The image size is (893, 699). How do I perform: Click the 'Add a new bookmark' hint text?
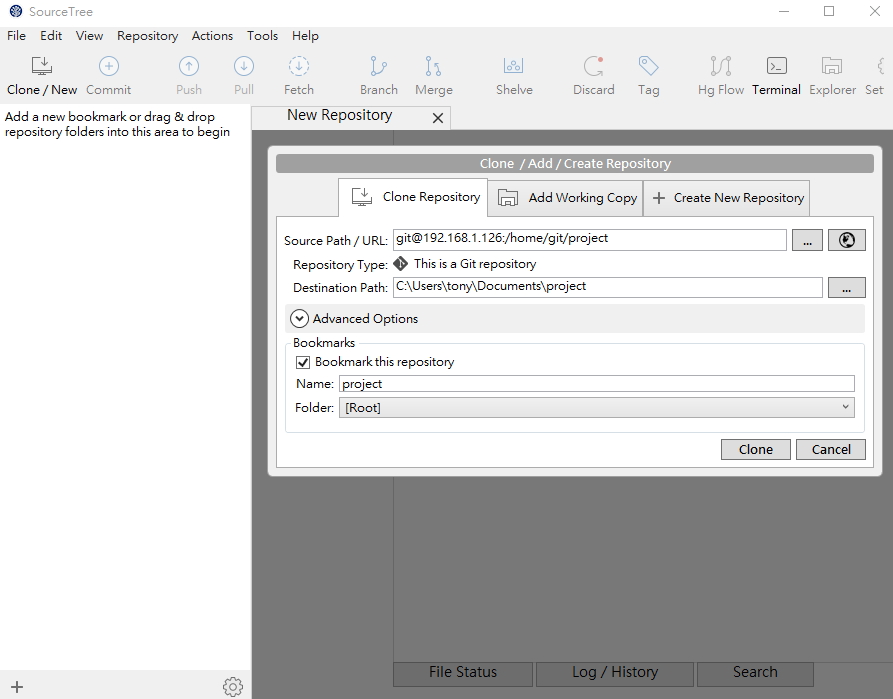(117, 124)
